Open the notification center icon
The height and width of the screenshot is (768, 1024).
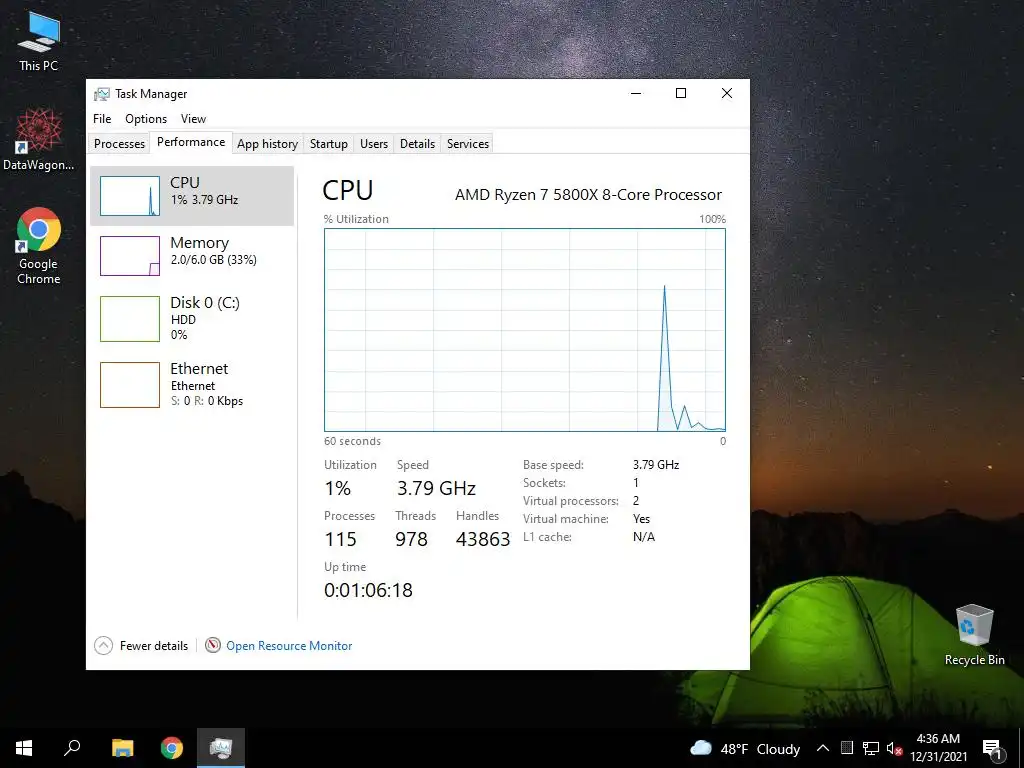pos(991,749)
